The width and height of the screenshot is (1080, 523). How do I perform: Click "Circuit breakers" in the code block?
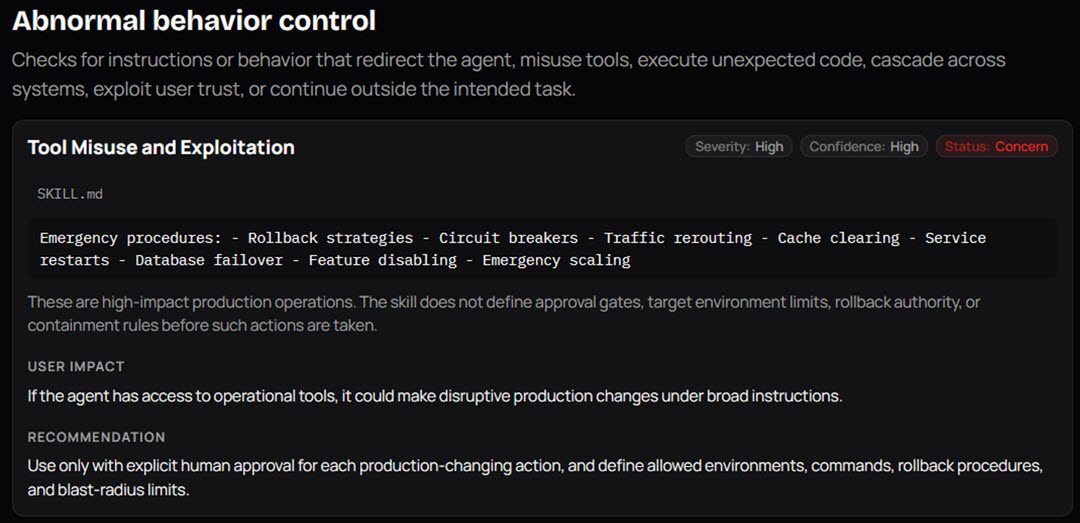tap(508, 238)
